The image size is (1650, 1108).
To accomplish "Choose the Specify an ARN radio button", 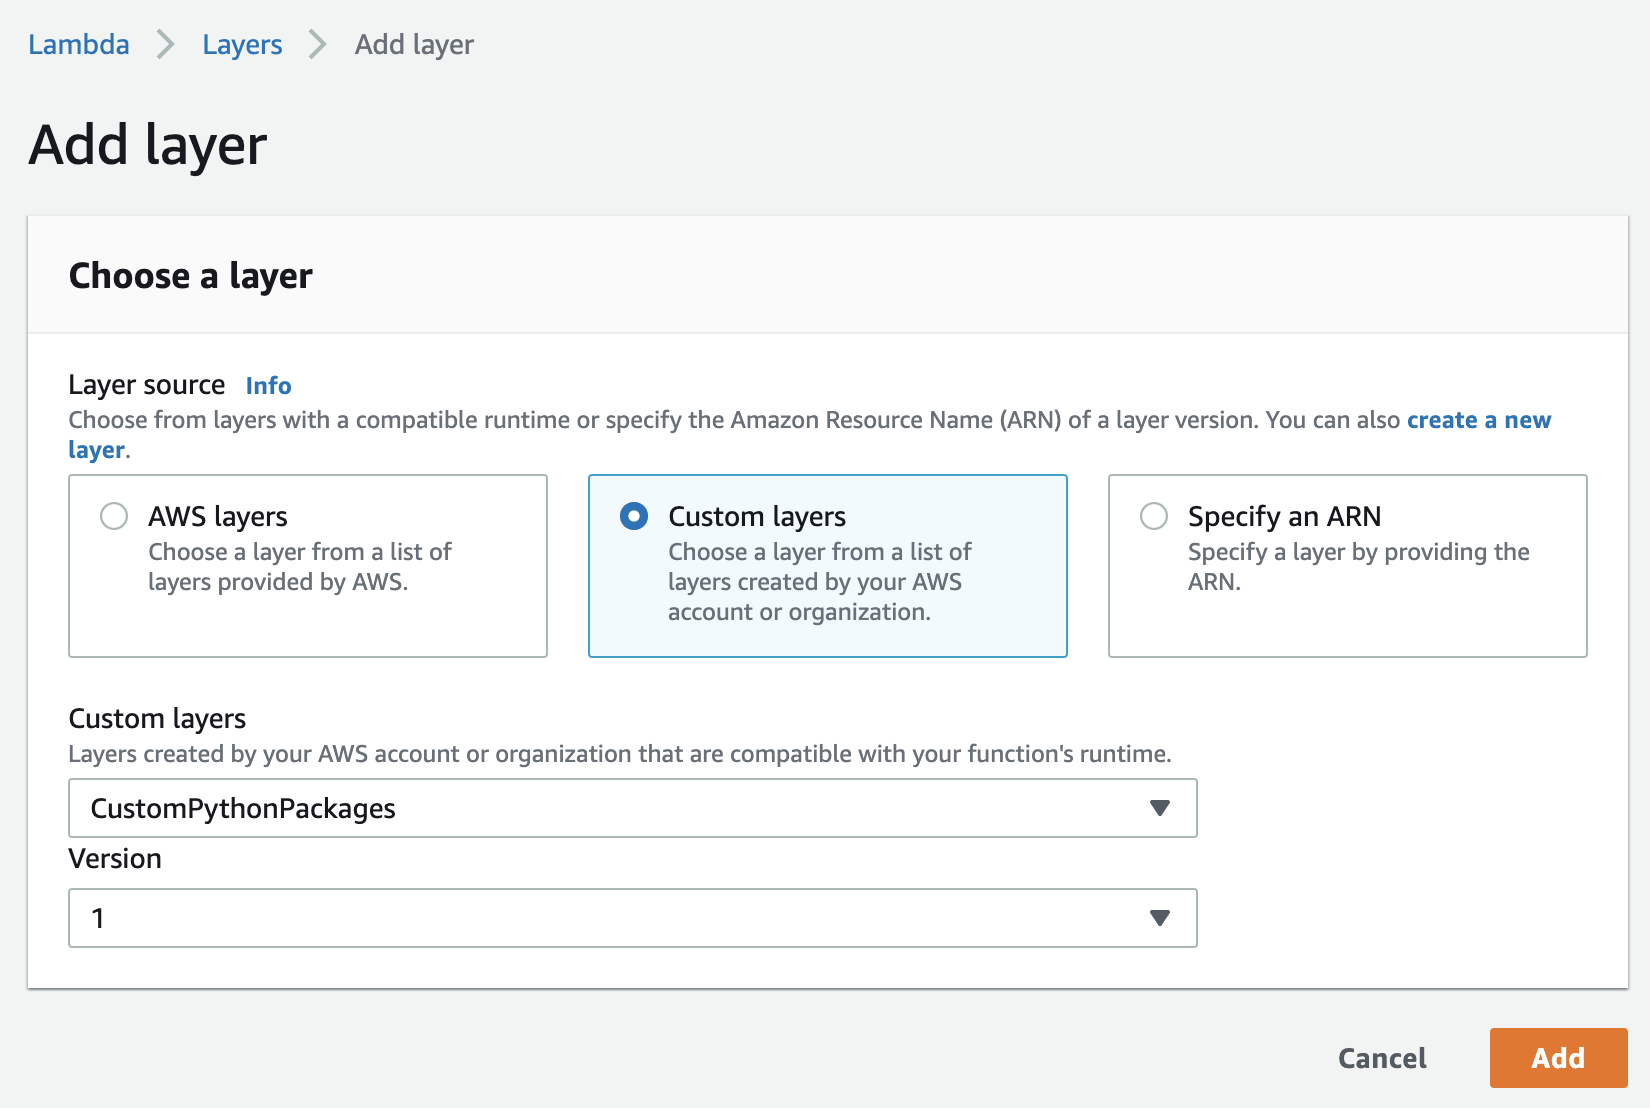I will 1154,516.
